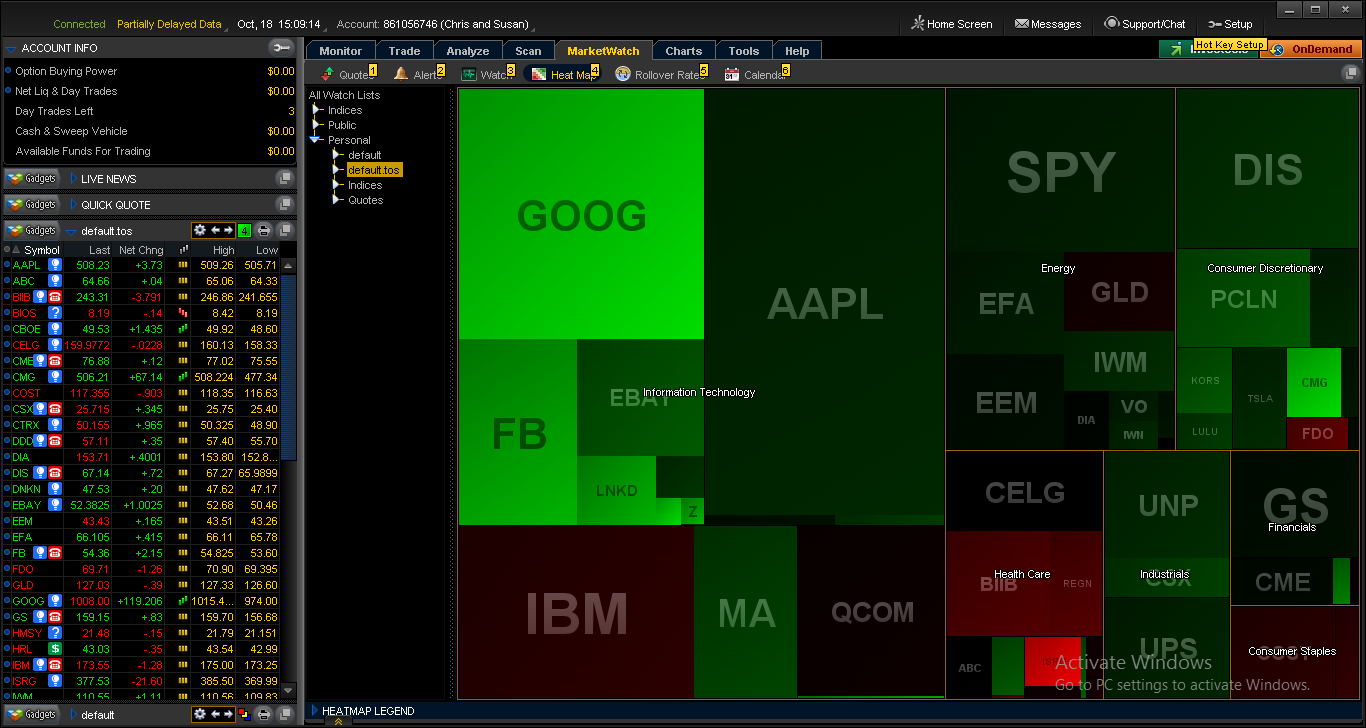Open the default.tos watchlist dropdown arrow
Image resolution: width=1366 pixels, height=728 pixels.
[x=71, y=231]
